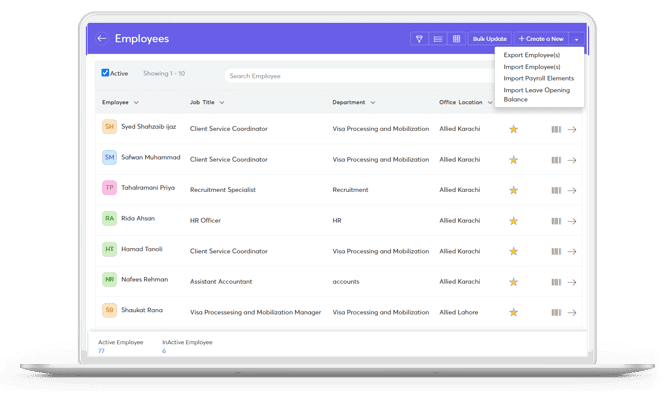This screenshot has height=400, width=672.
Task: Expand the Office Location column chevron
Action: (x=489, y=102)
